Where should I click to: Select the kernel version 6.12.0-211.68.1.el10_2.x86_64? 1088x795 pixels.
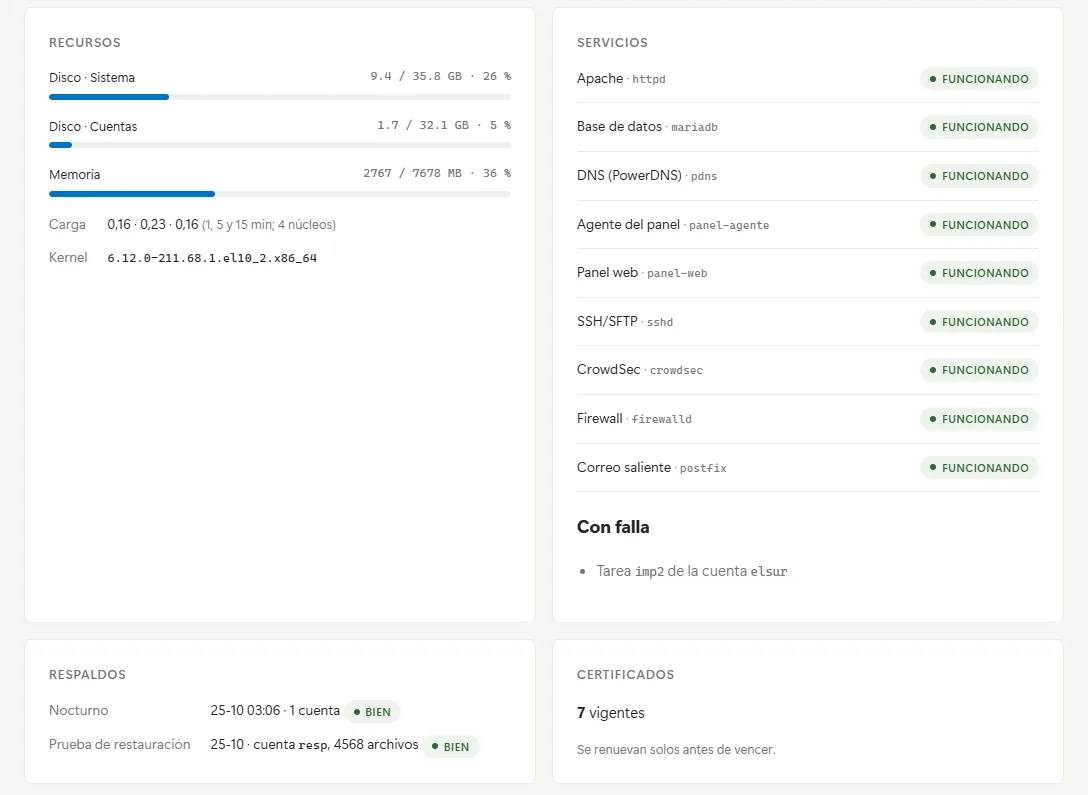(212, 258)
